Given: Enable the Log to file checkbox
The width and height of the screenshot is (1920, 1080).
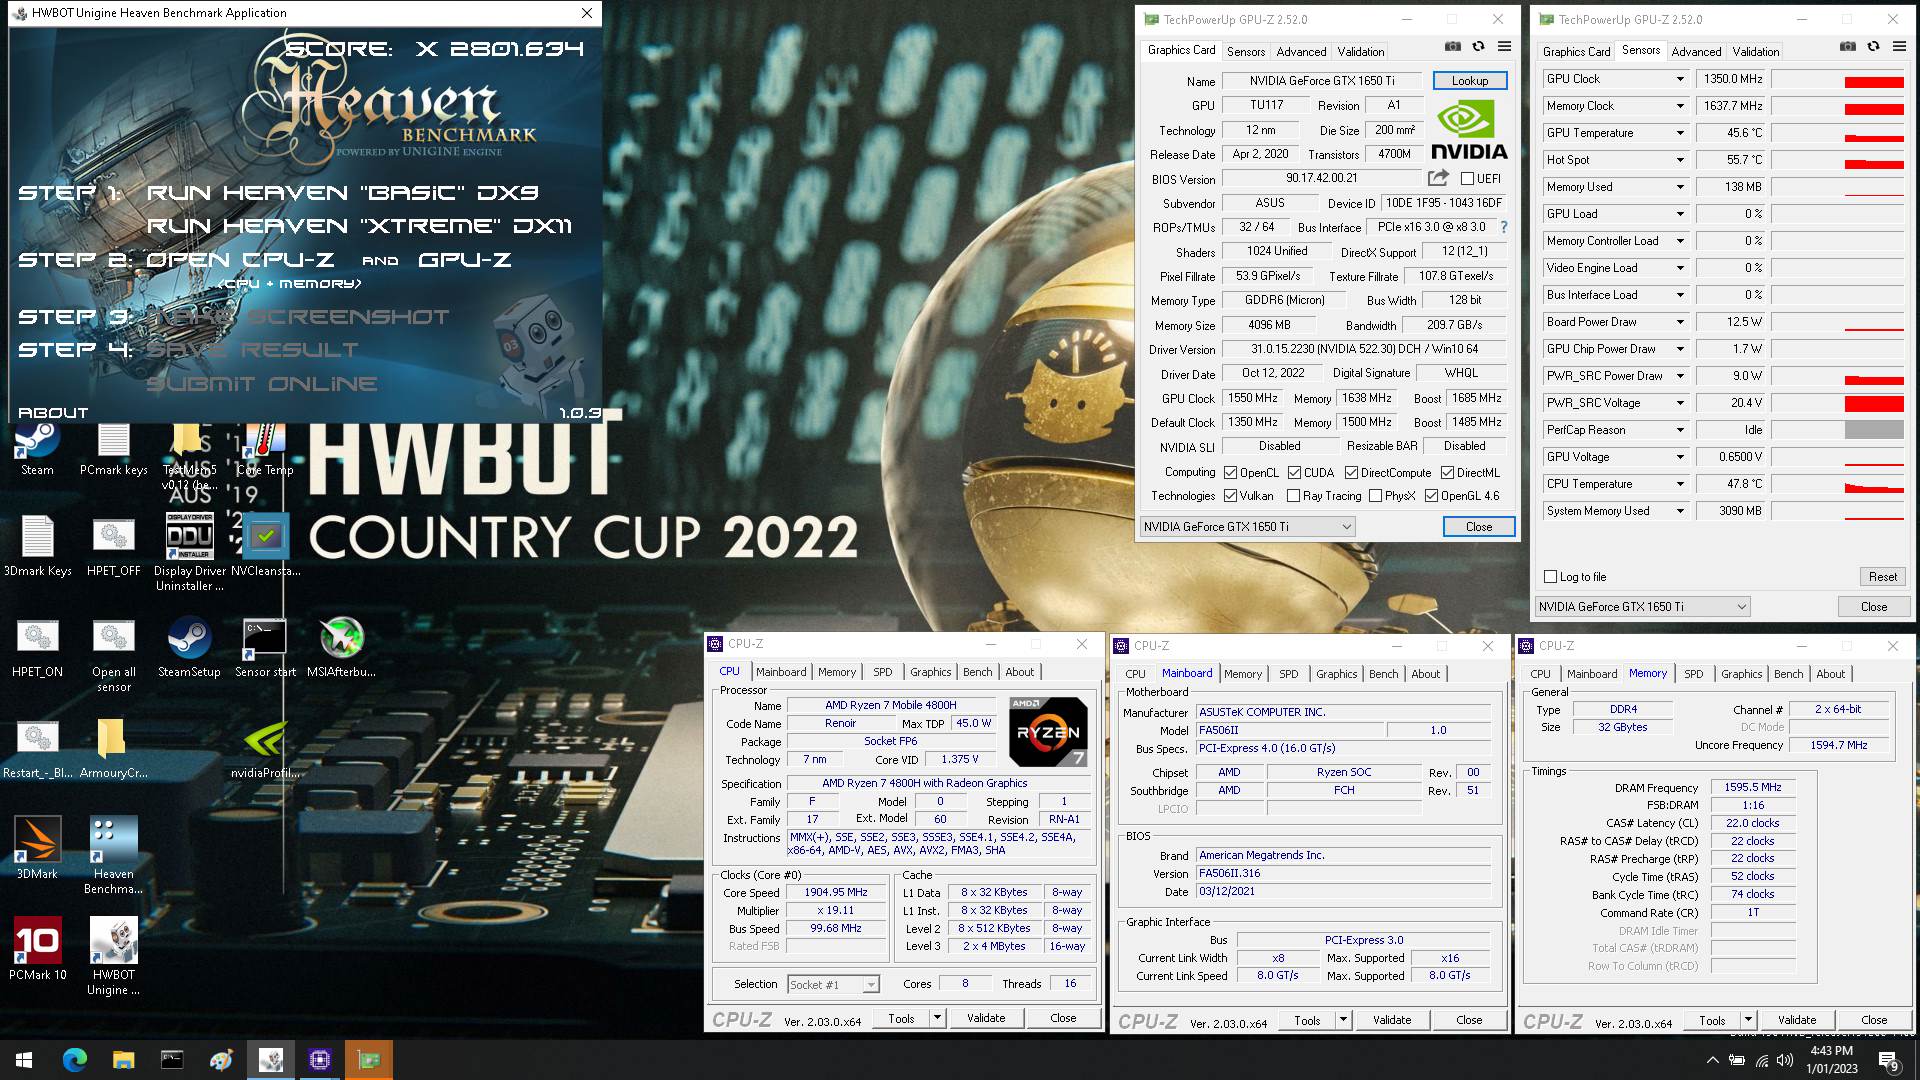Looking at the screenshot, I should (x=1550, y=577).
